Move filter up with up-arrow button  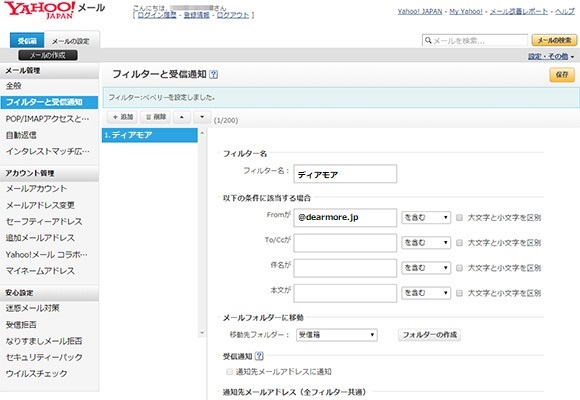tap(181, 117)
